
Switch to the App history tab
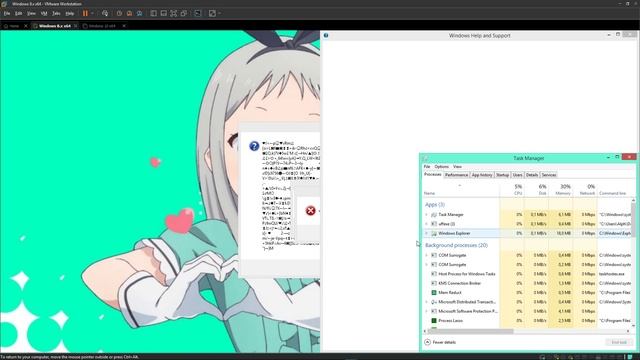(x=482, y=175)
